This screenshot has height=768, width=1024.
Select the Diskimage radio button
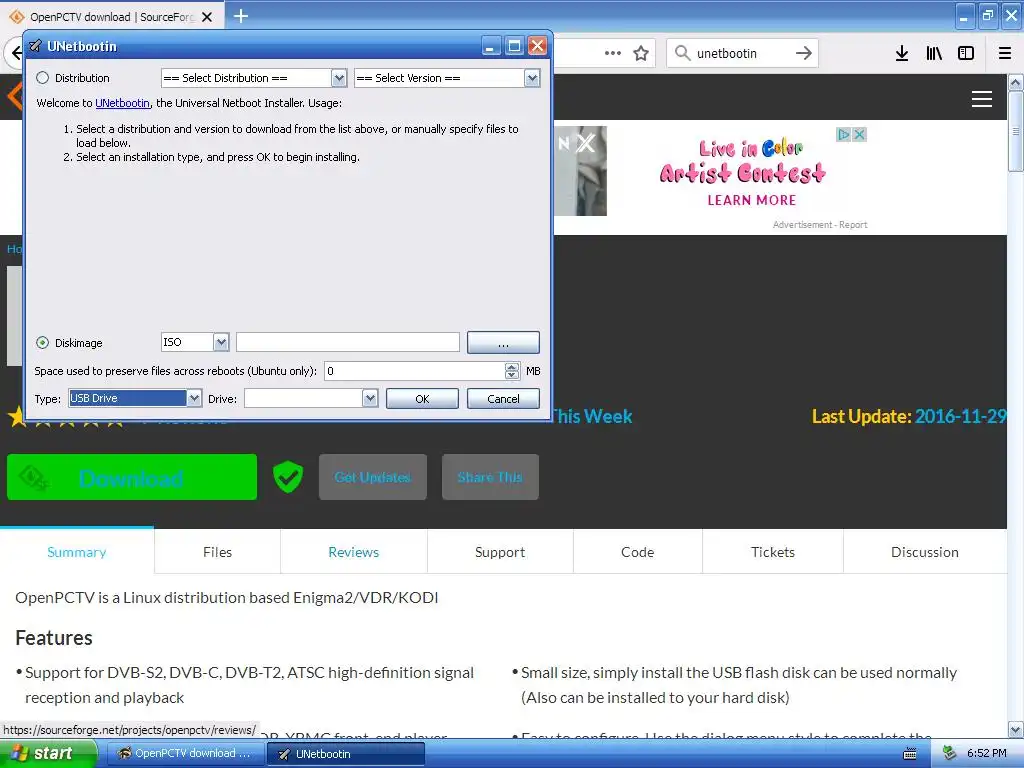pyautogui.click(x=43, y=342)
